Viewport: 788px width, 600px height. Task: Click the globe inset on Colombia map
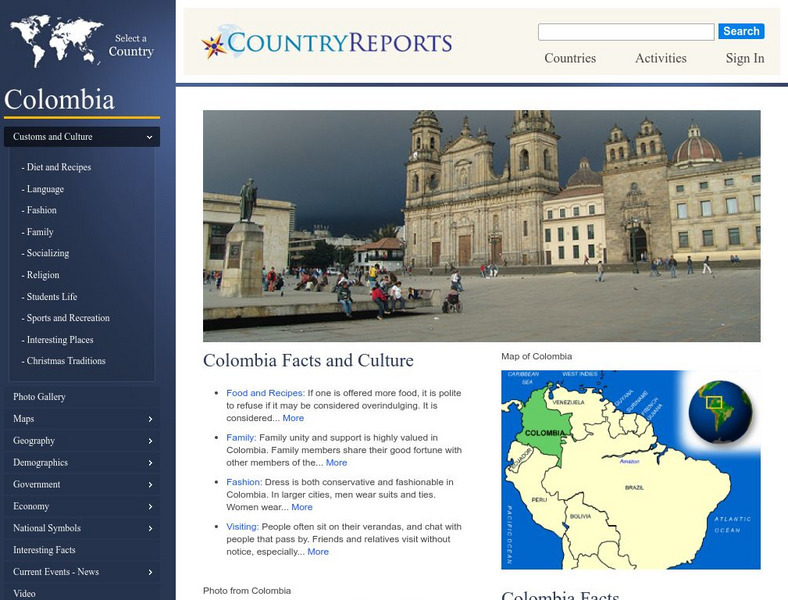(x=719, y=411)
